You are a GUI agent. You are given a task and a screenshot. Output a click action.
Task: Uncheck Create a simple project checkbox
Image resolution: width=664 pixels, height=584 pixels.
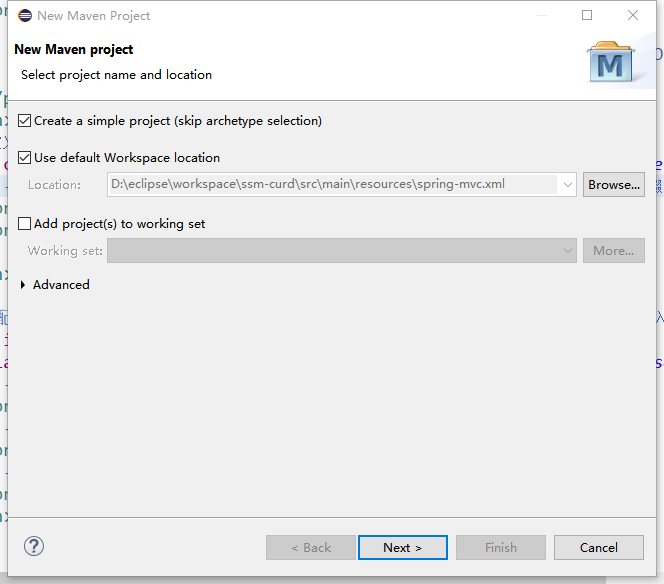coord(25,121)
